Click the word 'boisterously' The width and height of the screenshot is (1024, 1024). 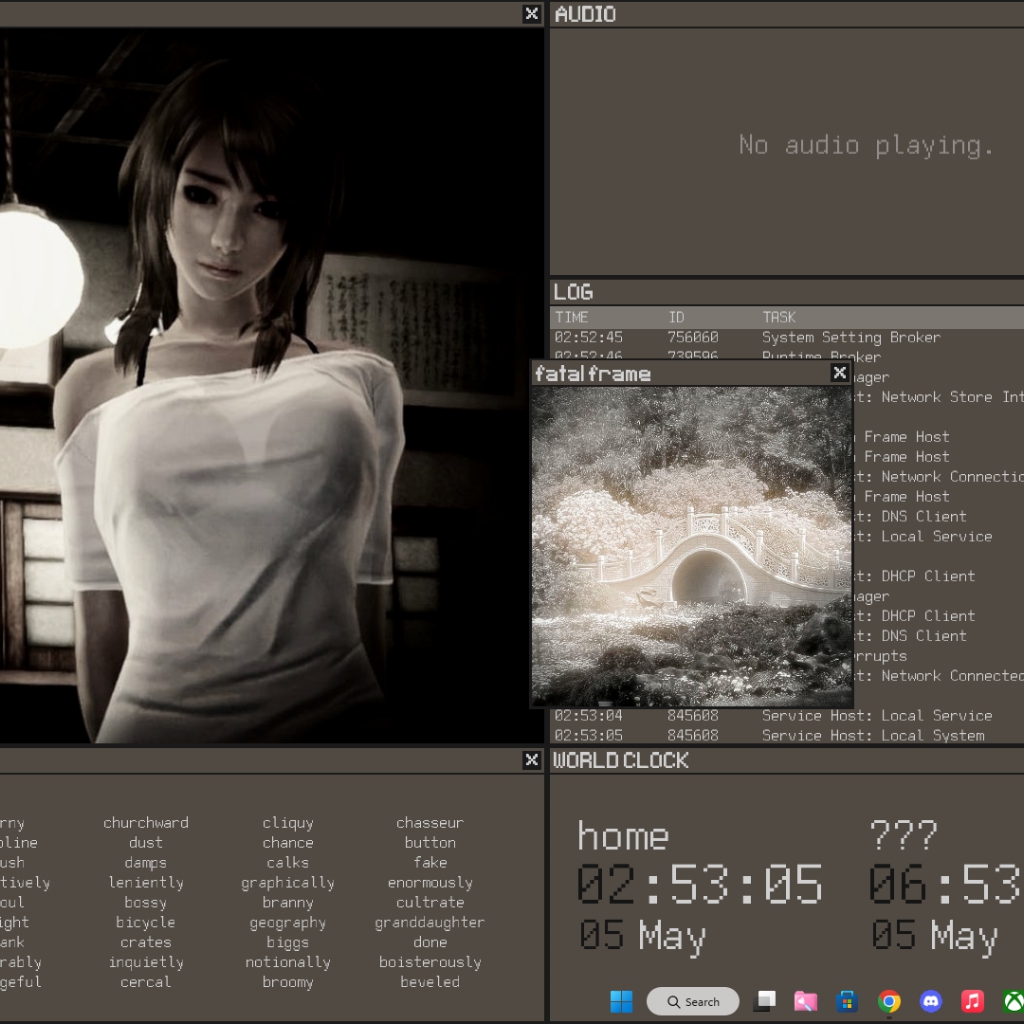pos(430,962)
